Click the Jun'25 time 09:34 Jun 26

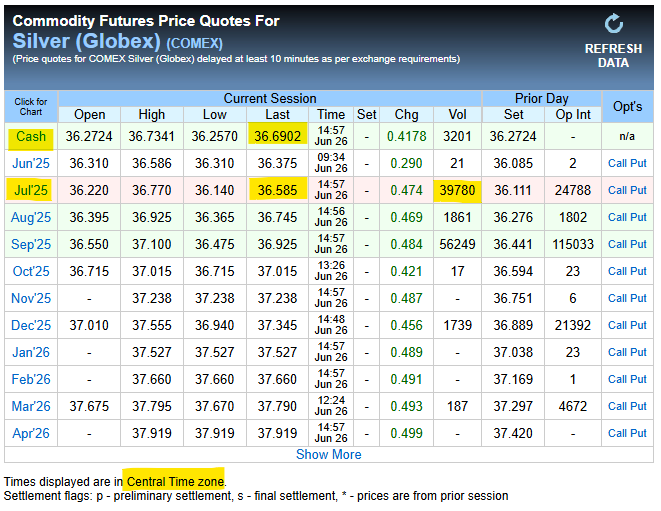(331, 163)
